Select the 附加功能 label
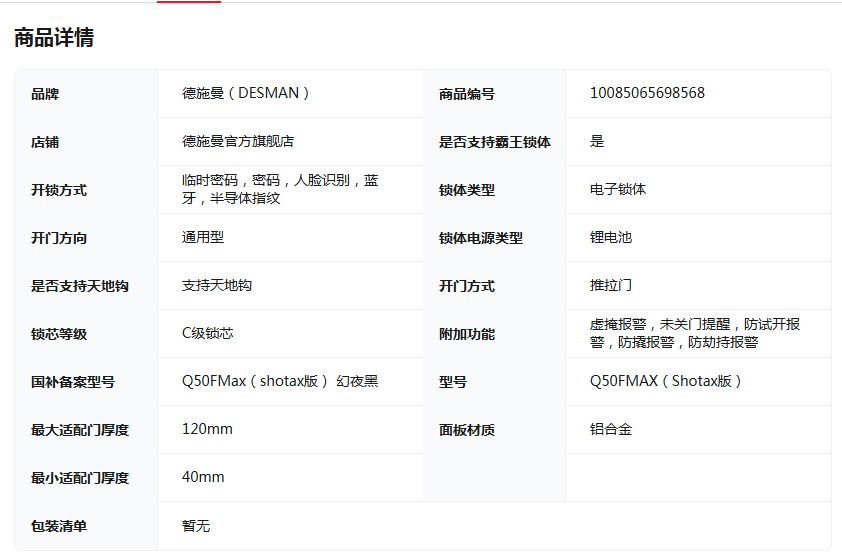 [x=467, y=334]
